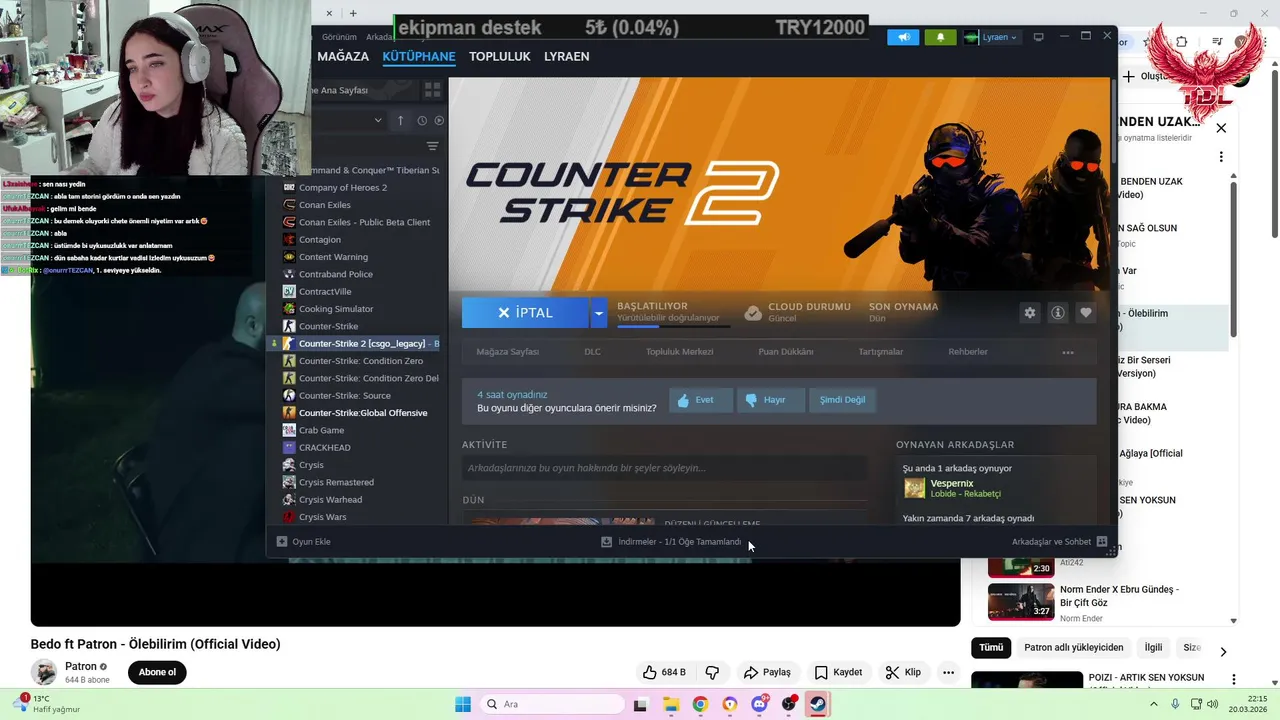Open the Rehberler link
This screenshot has height=720, width=1280.
coord(968,352)
